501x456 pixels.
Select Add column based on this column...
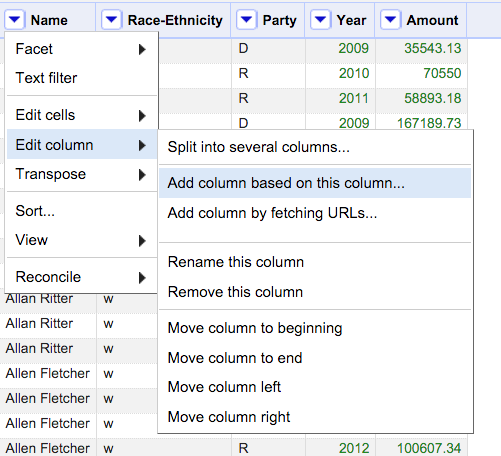tap(315, 183)
